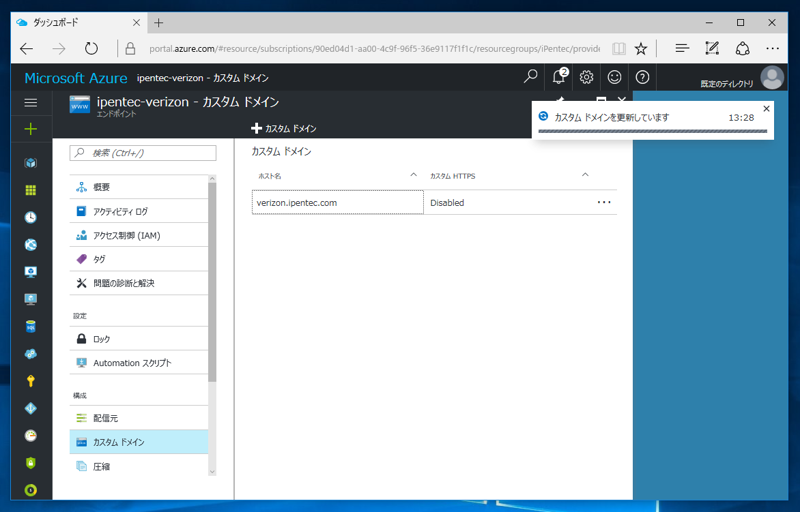The image size is (800, 512).
Task: Sort by カスタム HTTPS column arrow
Action: [x=585, y=175]
